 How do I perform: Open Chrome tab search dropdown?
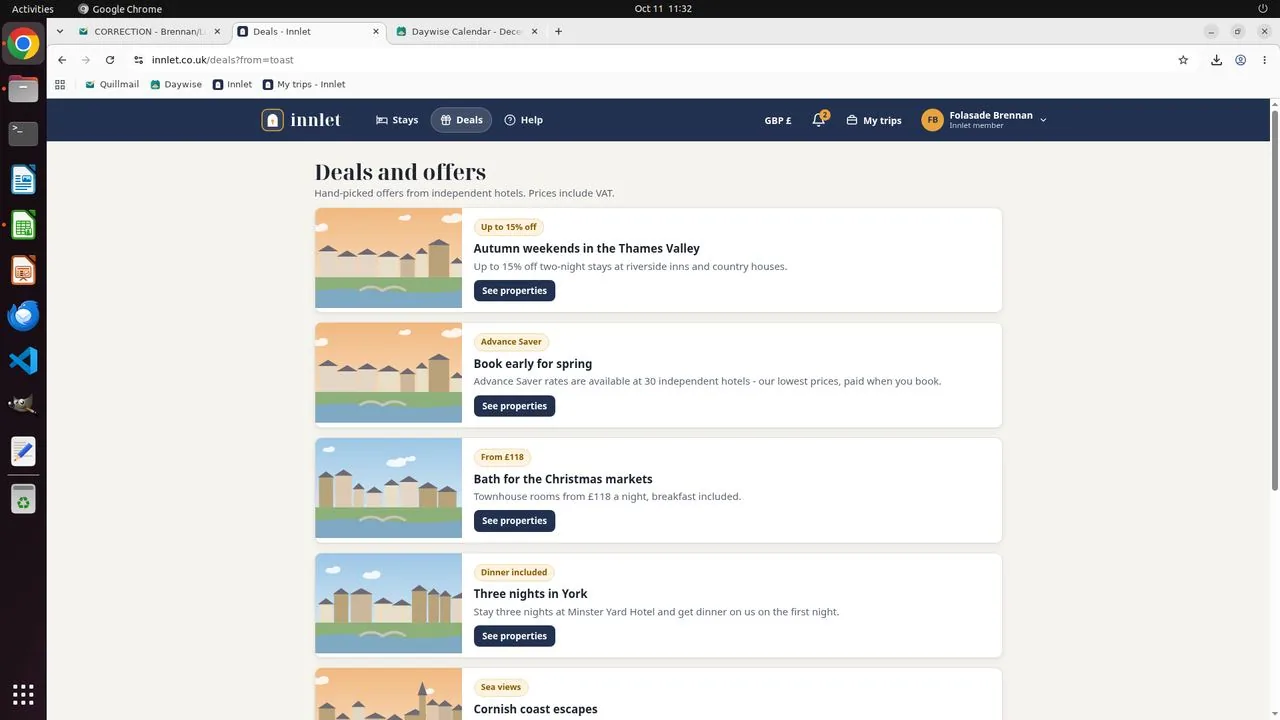[61, 31]
